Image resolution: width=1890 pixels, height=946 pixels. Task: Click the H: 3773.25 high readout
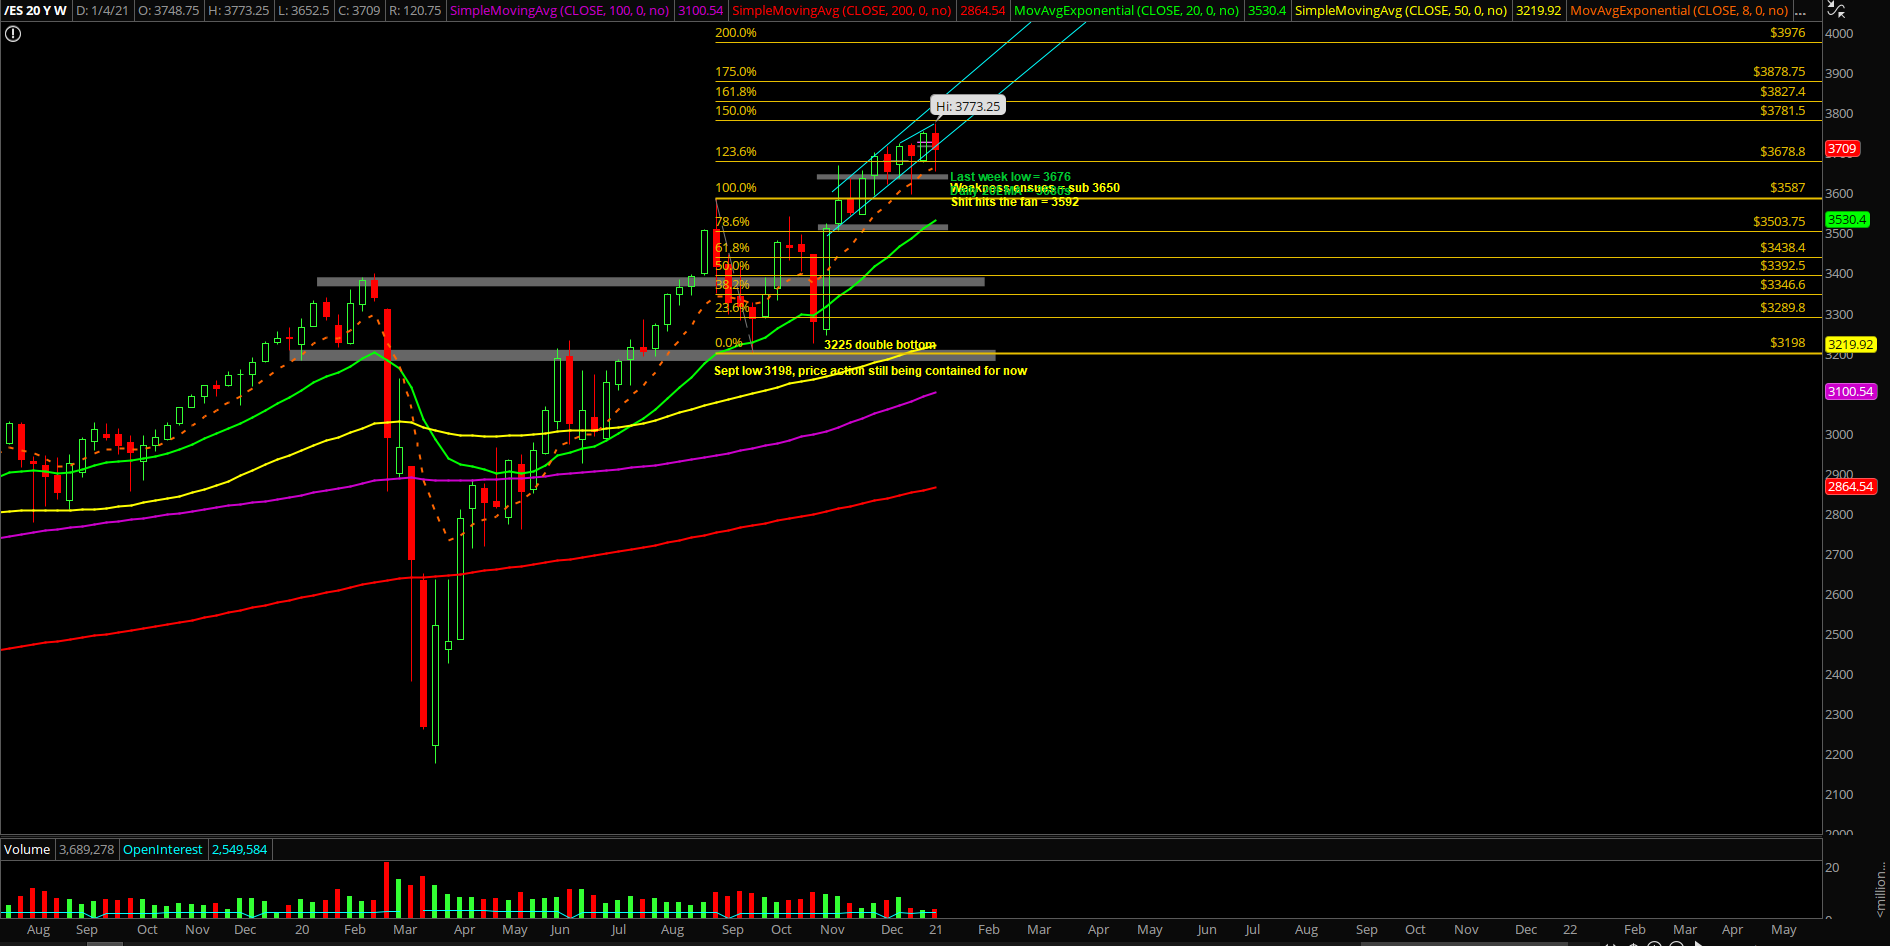point(238,11)
